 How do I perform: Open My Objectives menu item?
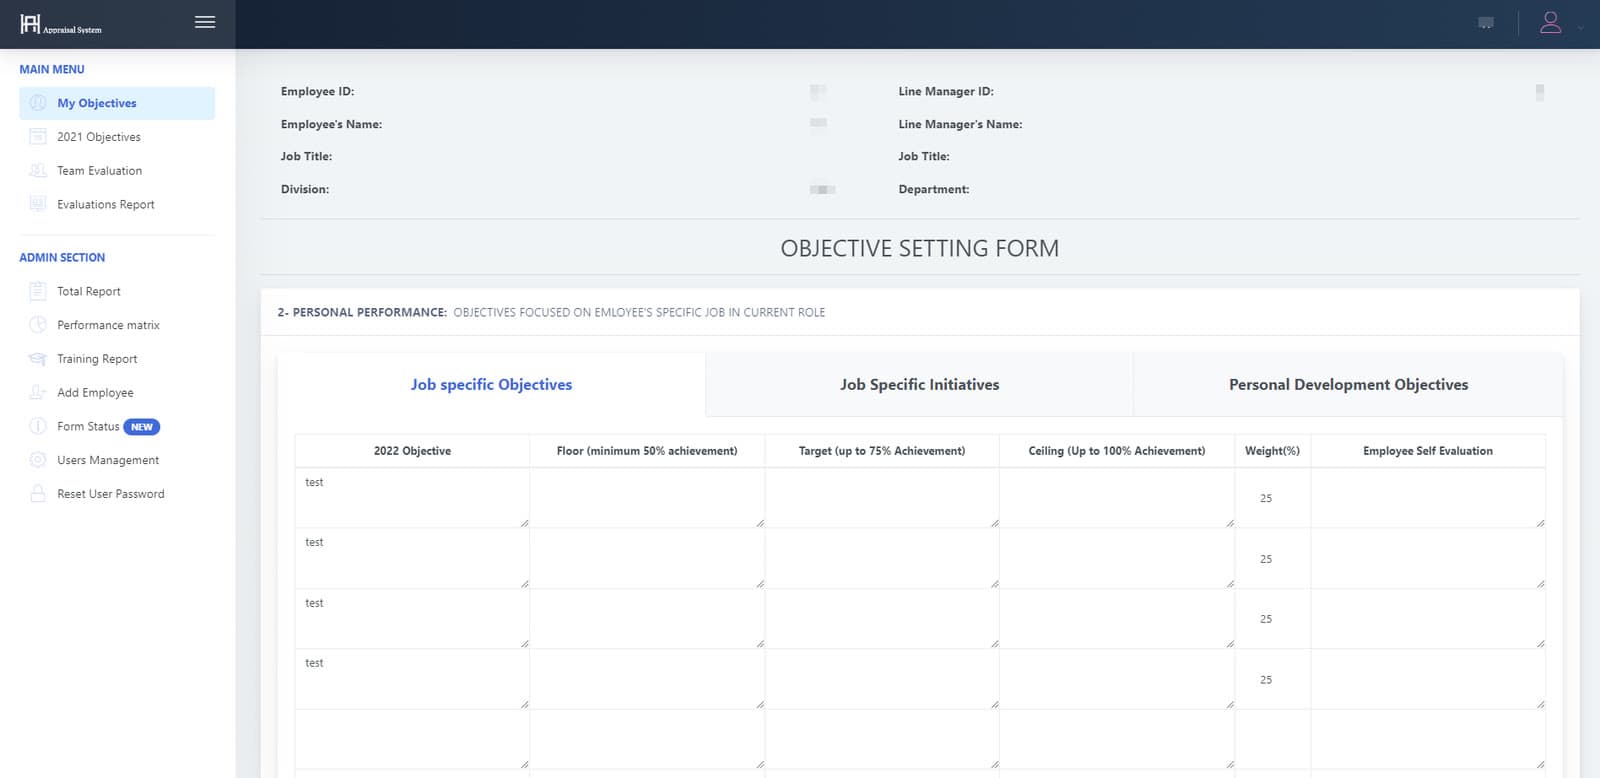117,103
